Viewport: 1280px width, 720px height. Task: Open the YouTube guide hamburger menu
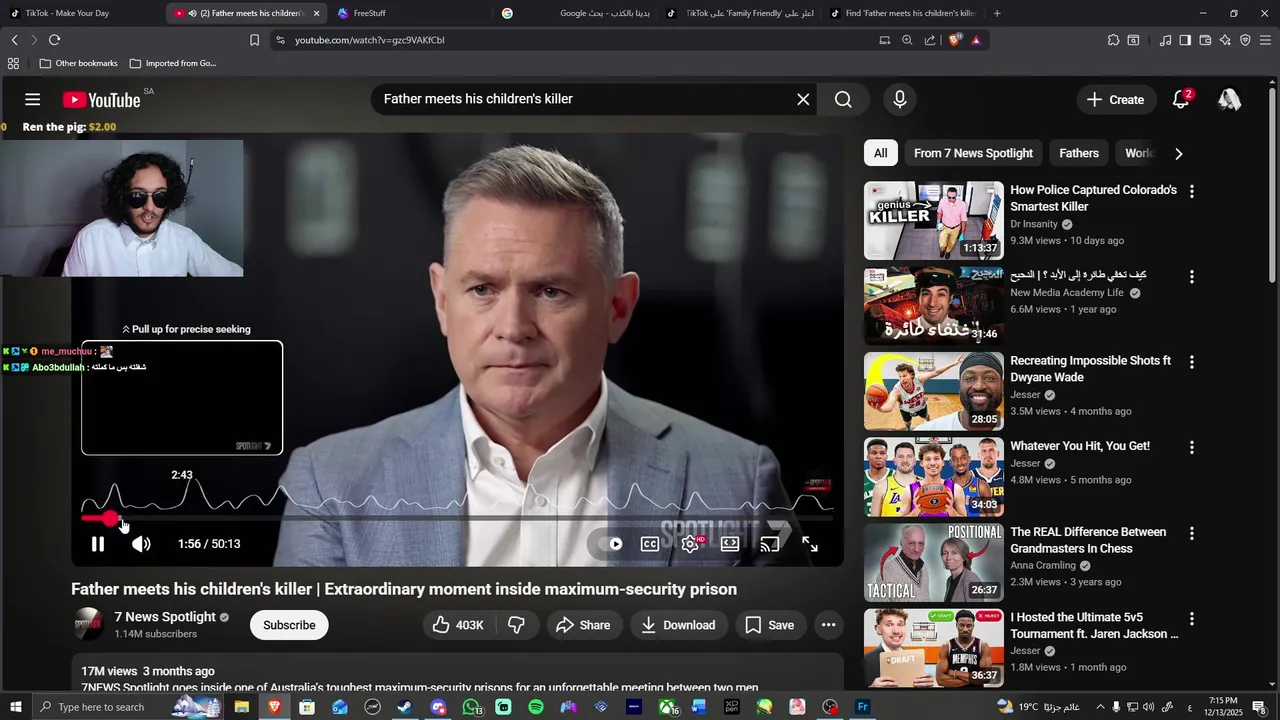[33, 100]
